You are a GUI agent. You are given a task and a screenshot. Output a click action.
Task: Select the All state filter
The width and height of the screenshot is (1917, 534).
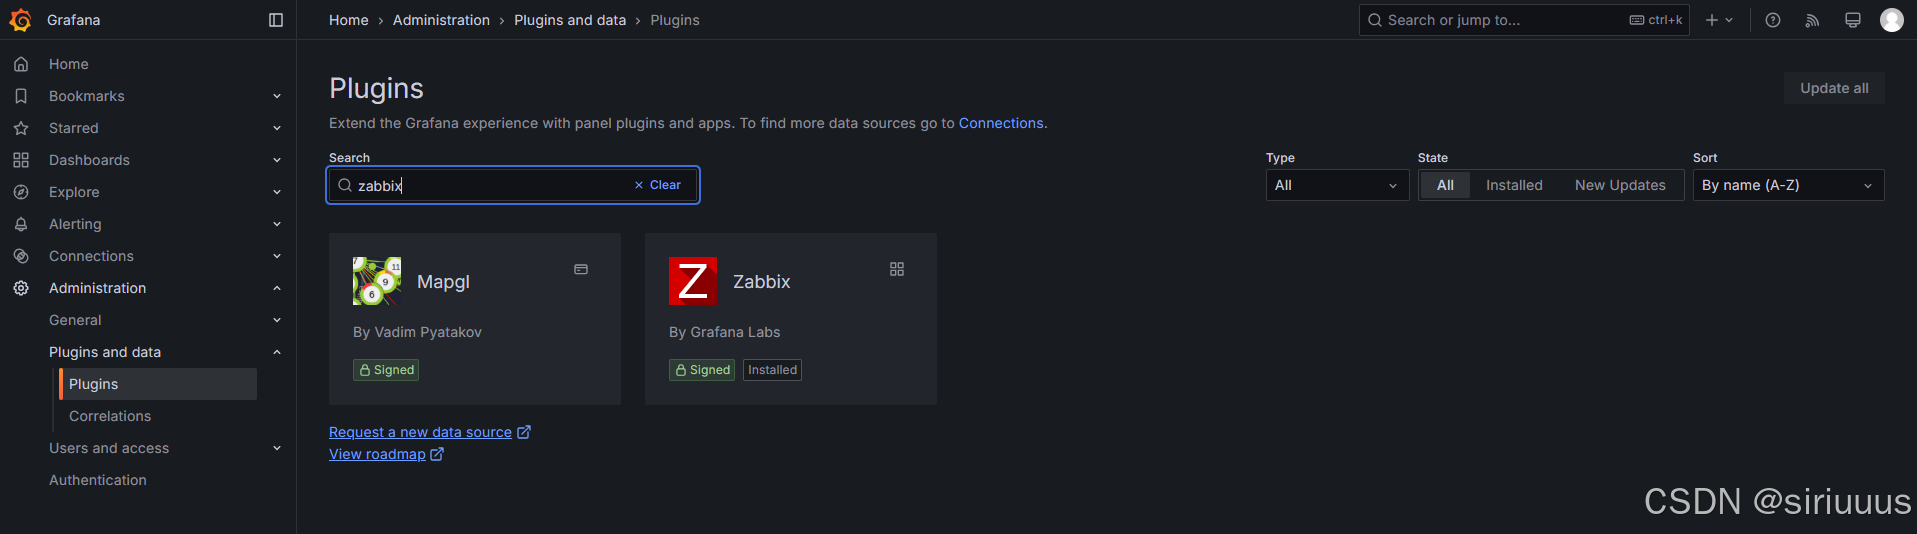1445,185
